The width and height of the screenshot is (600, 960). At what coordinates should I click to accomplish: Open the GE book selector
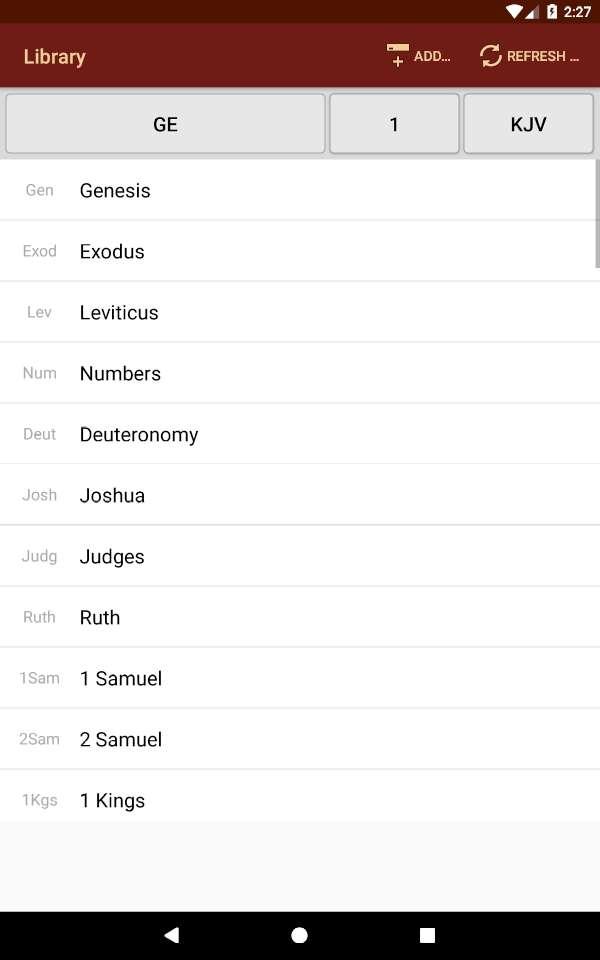165,124
